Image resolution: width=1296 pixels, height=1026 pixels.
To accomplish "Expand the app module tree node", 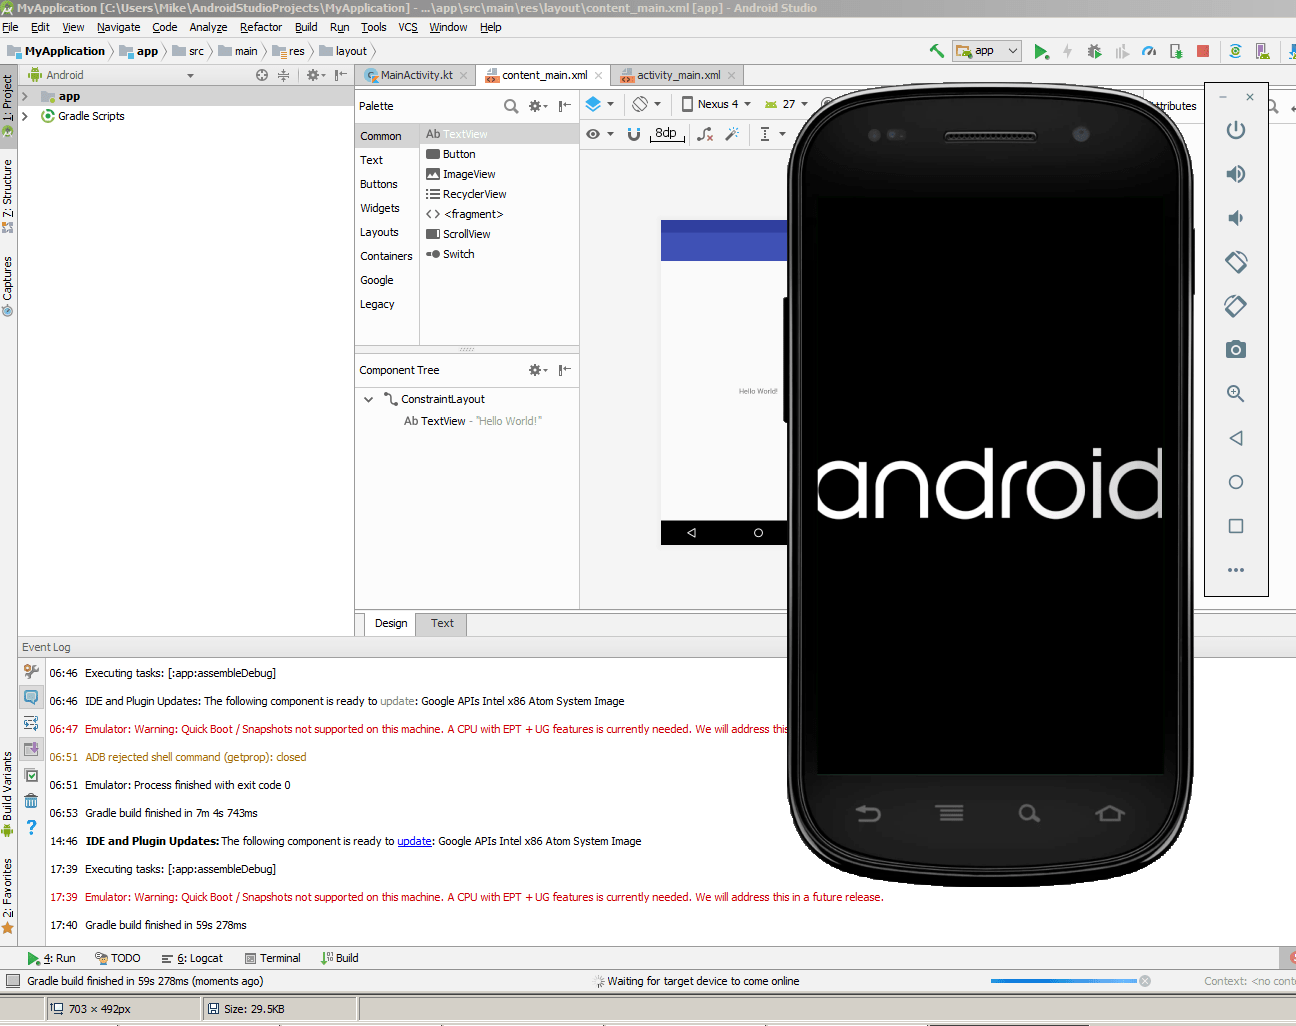I will click(x=25, y=97).
